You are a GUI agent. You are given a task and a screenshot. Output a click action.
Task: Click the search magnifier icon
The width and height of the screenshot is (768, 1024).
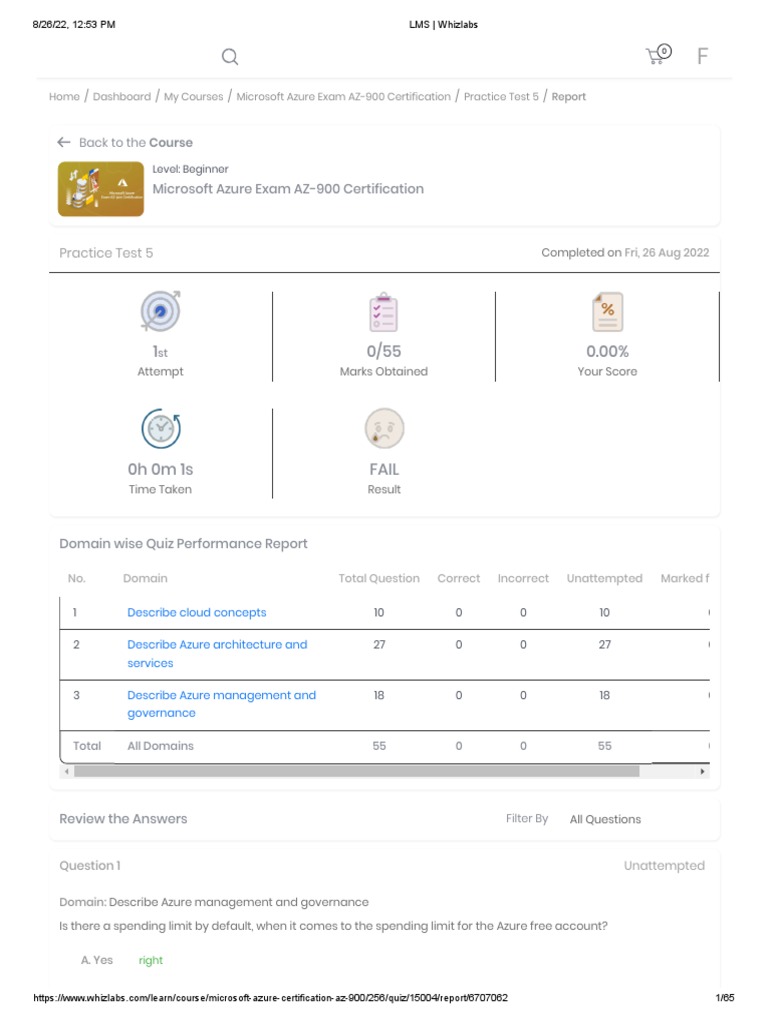click(230, 57)
